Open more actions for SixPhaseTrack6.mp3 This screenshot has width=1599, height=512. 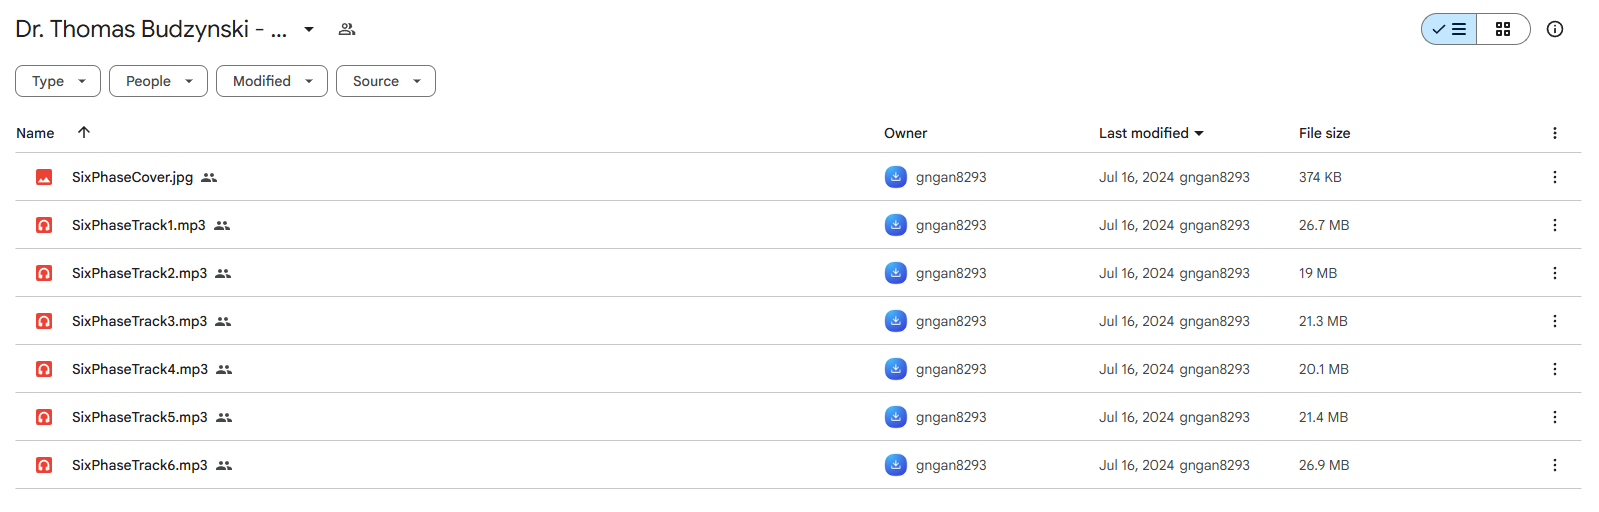[x=1555, y=465]
